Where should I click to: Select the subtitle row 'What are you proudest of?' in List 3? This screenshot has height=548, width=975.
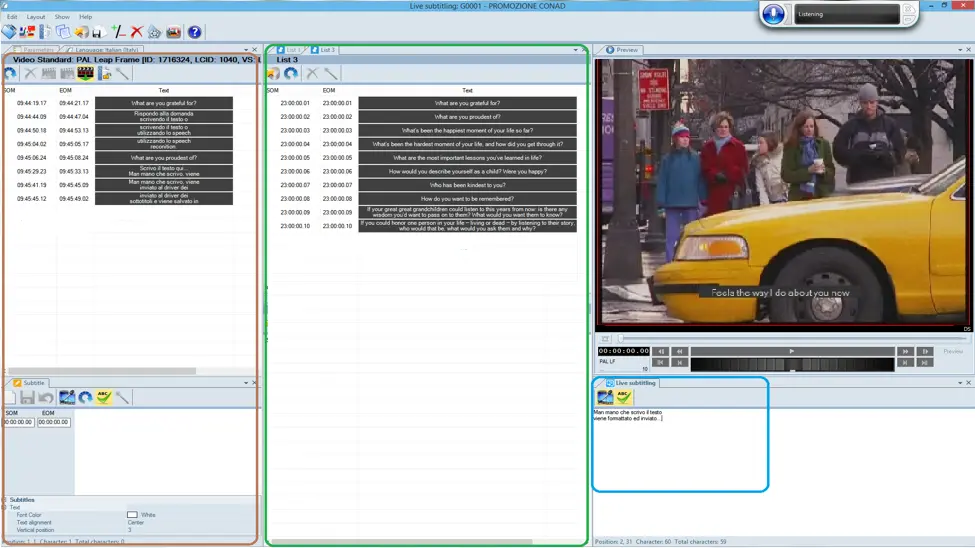click(x=467, y=117)
